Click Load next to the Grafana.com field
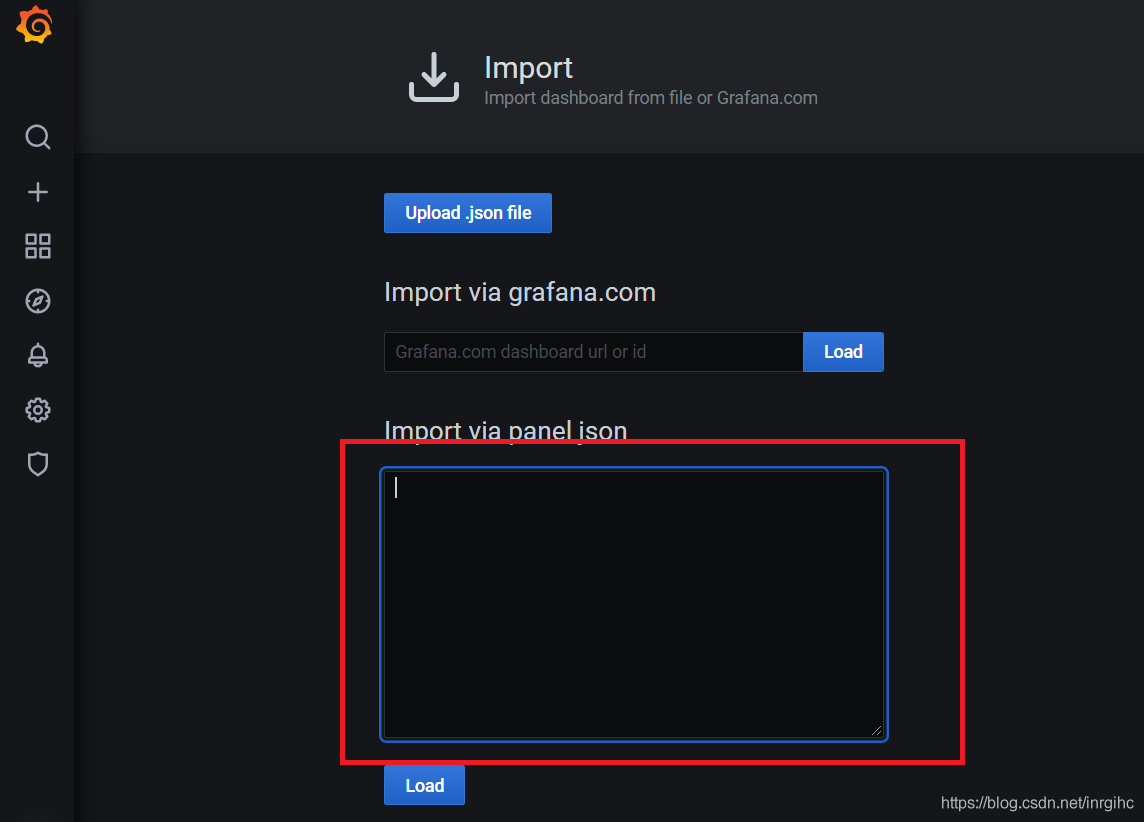The height and width of the screenshot is (822, 1144). tap(843, 352)
